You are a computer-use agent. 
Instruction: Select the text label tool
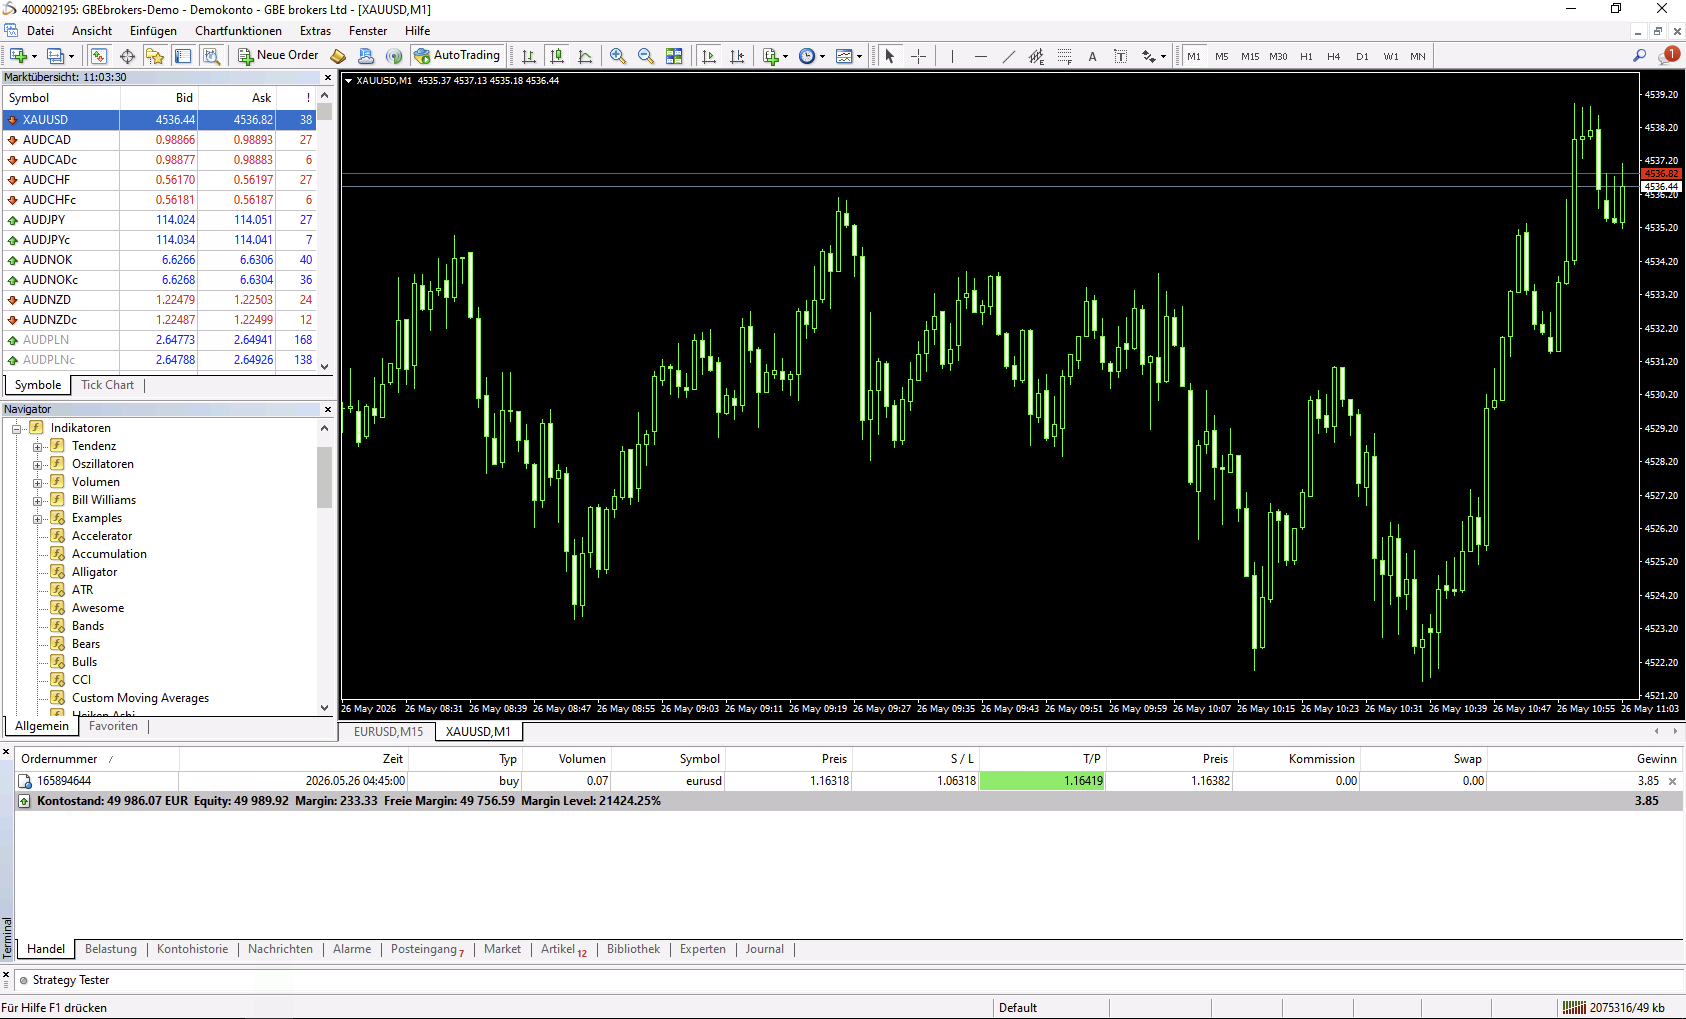1120,56
